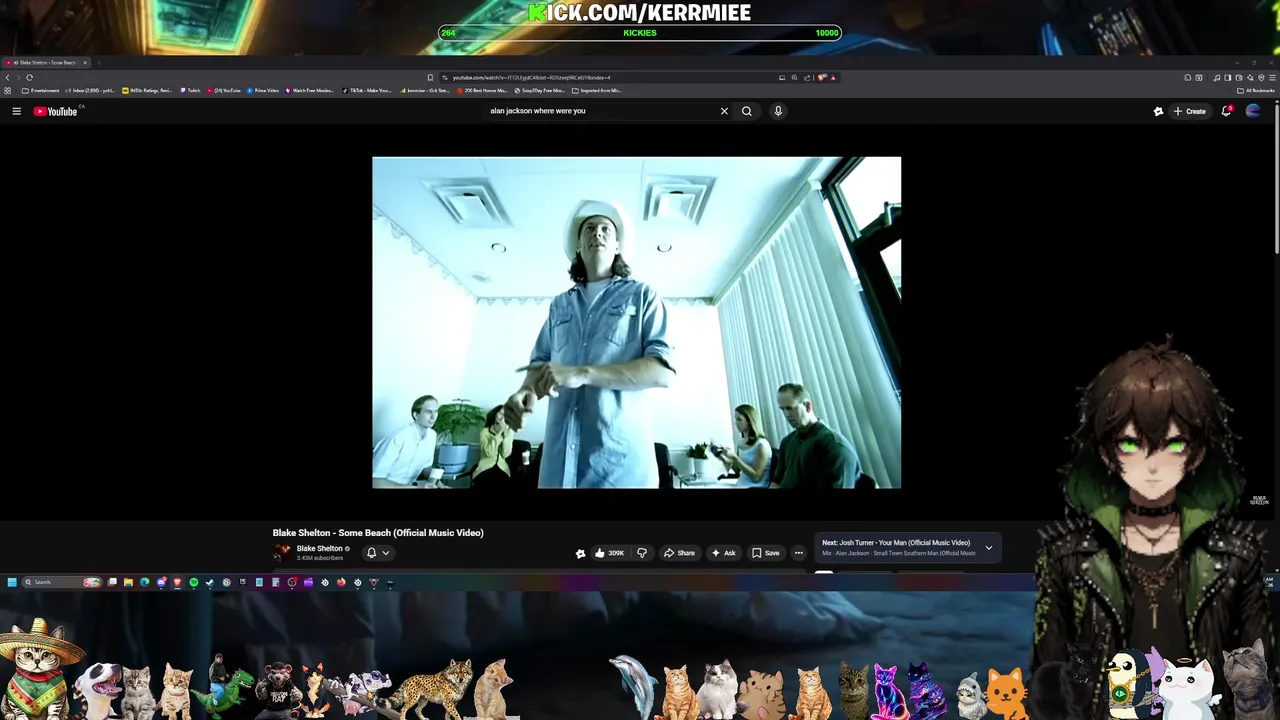Go back with the browser back arrow
The width and height of the screenshot is (1280, 720).
point(8,77)
